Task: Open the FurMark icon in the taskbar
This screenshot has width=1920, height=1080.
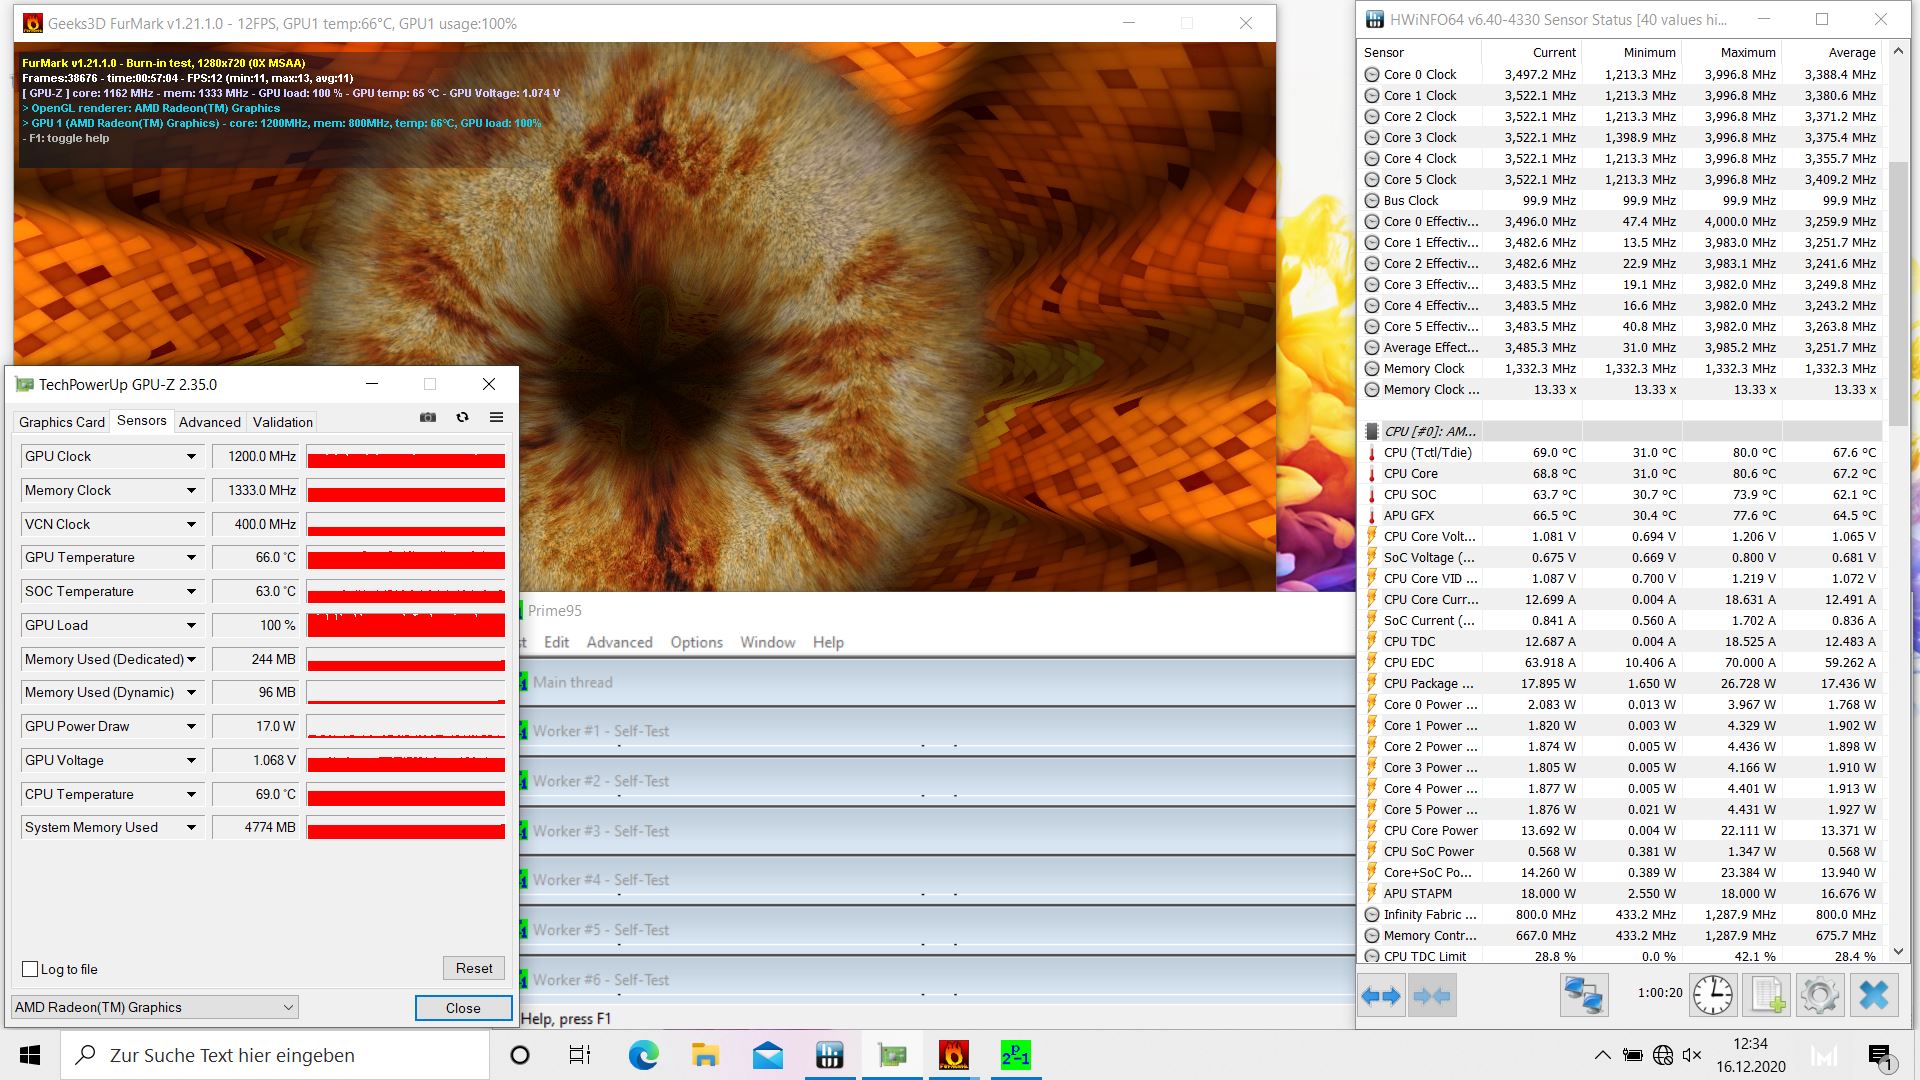Action: click(x=953, y=1055)
